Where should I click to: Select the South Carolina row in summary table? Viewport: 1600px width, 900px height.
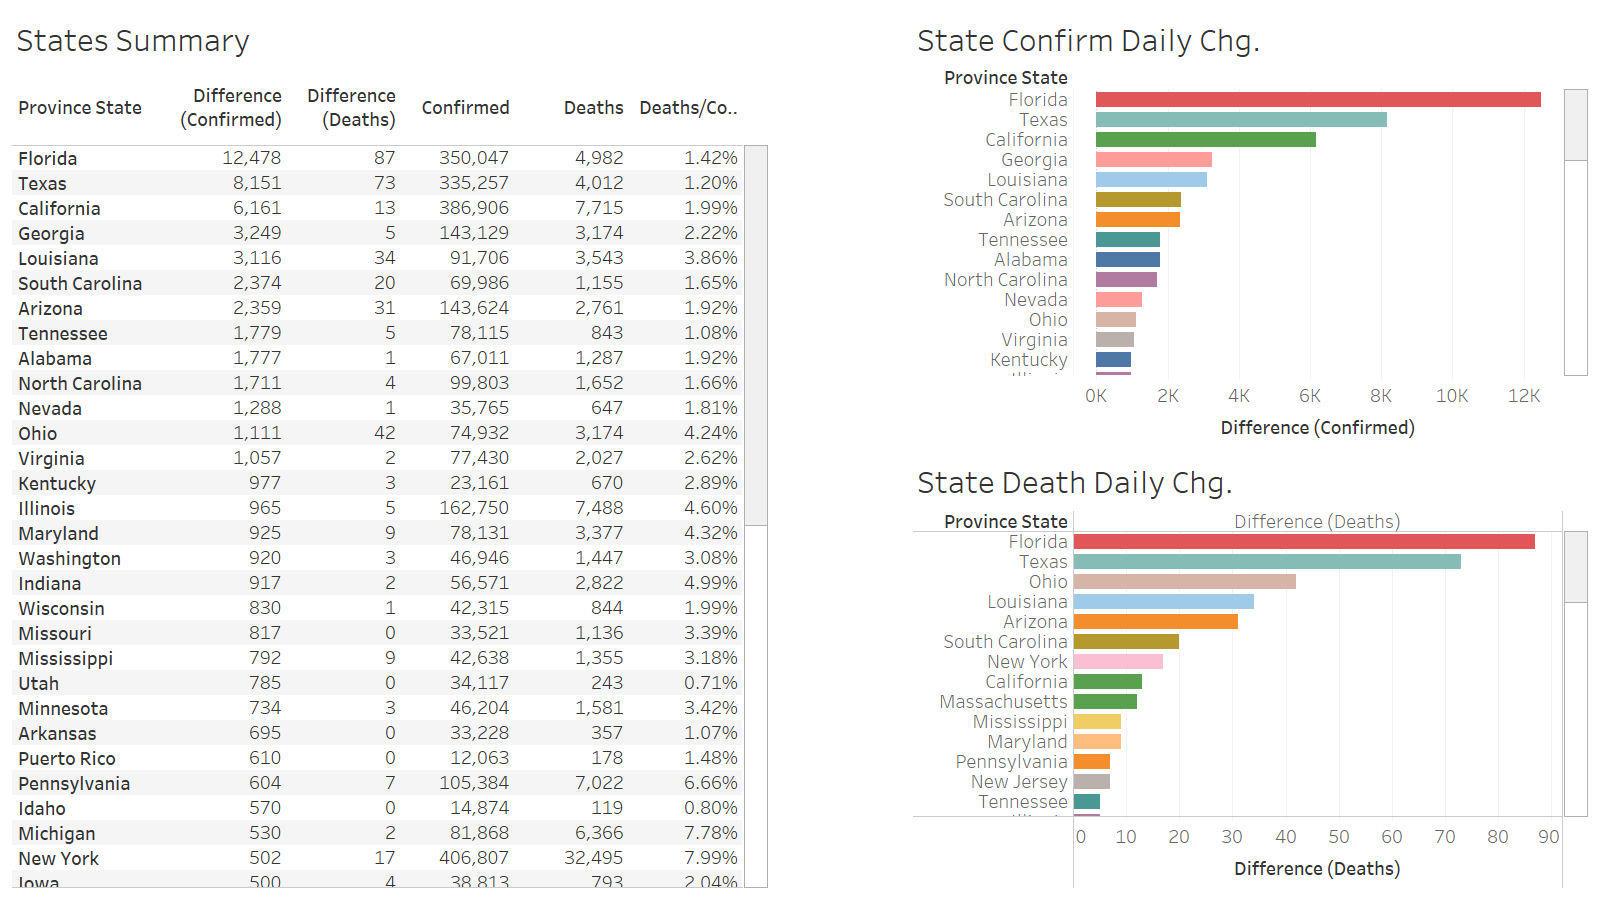point(378,283)
